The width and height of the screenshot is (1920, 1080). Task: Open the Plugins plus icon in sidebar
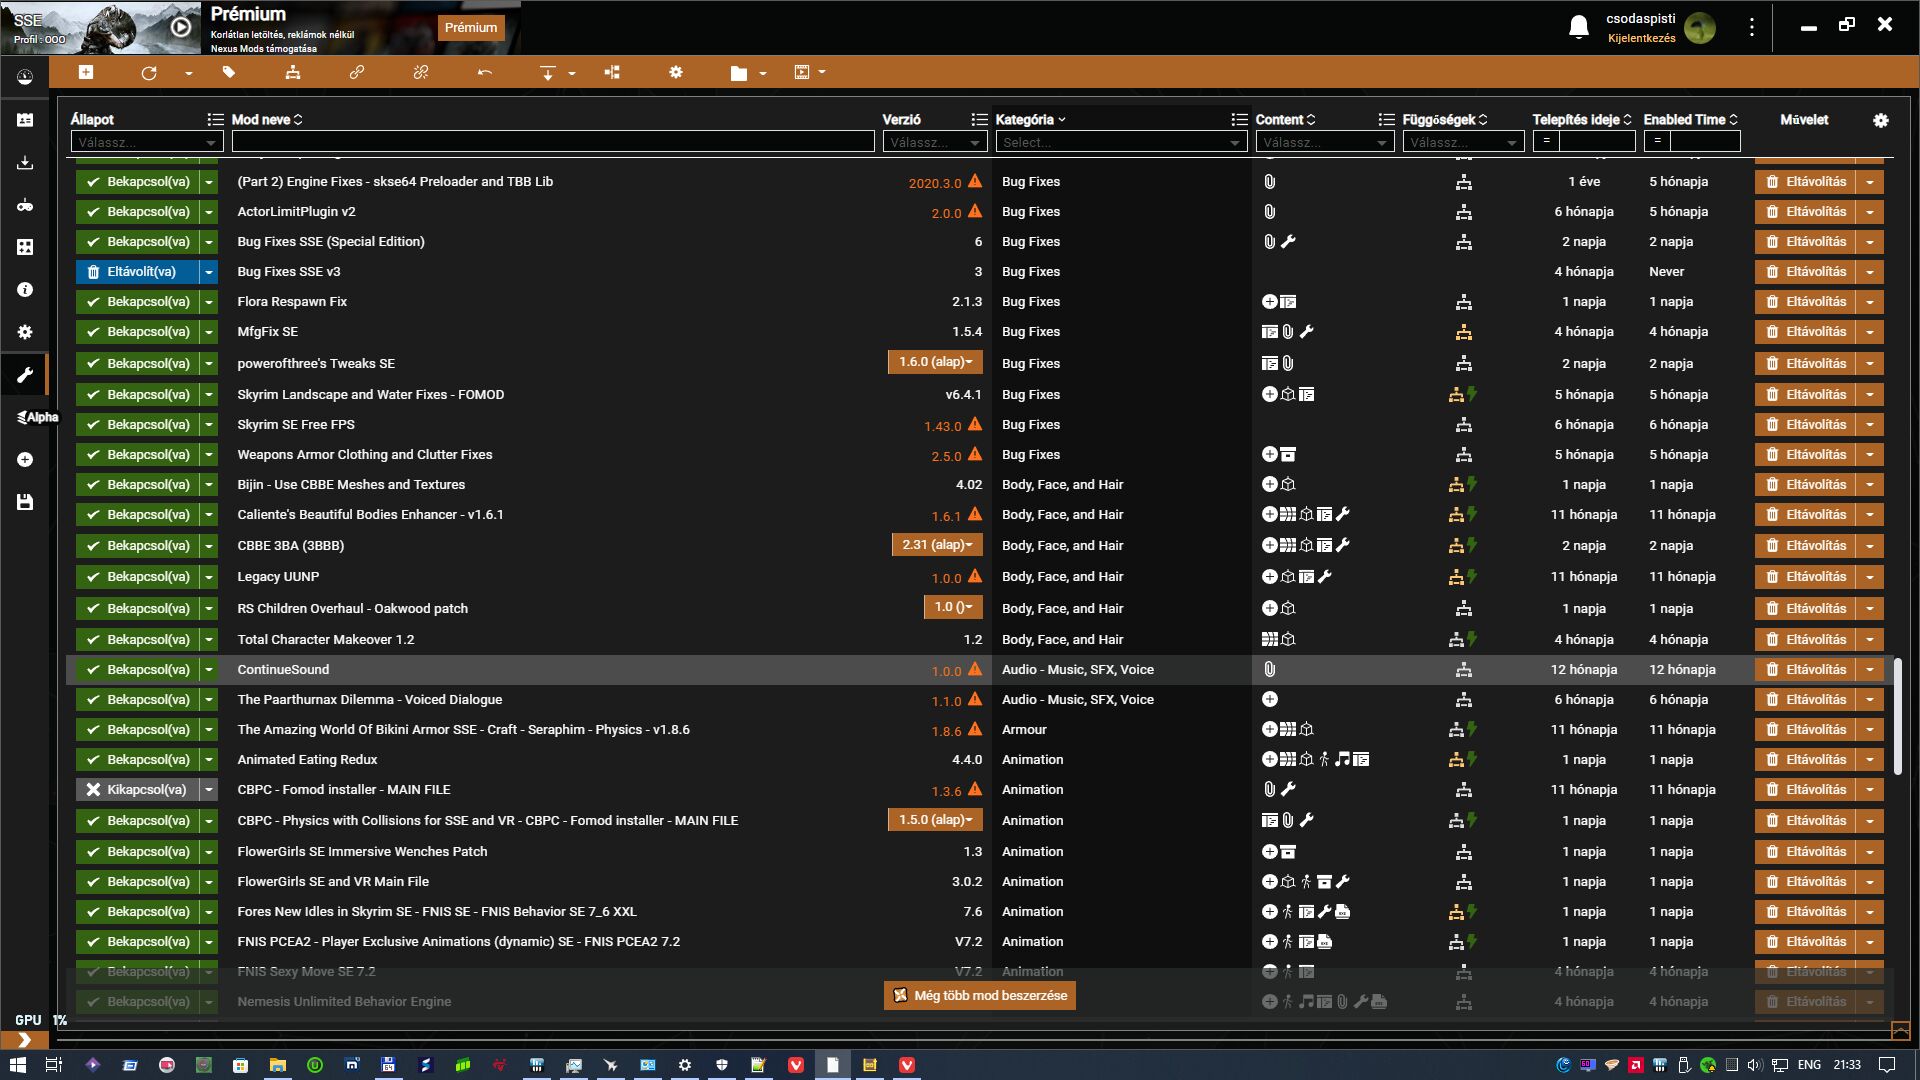(25, 460)
